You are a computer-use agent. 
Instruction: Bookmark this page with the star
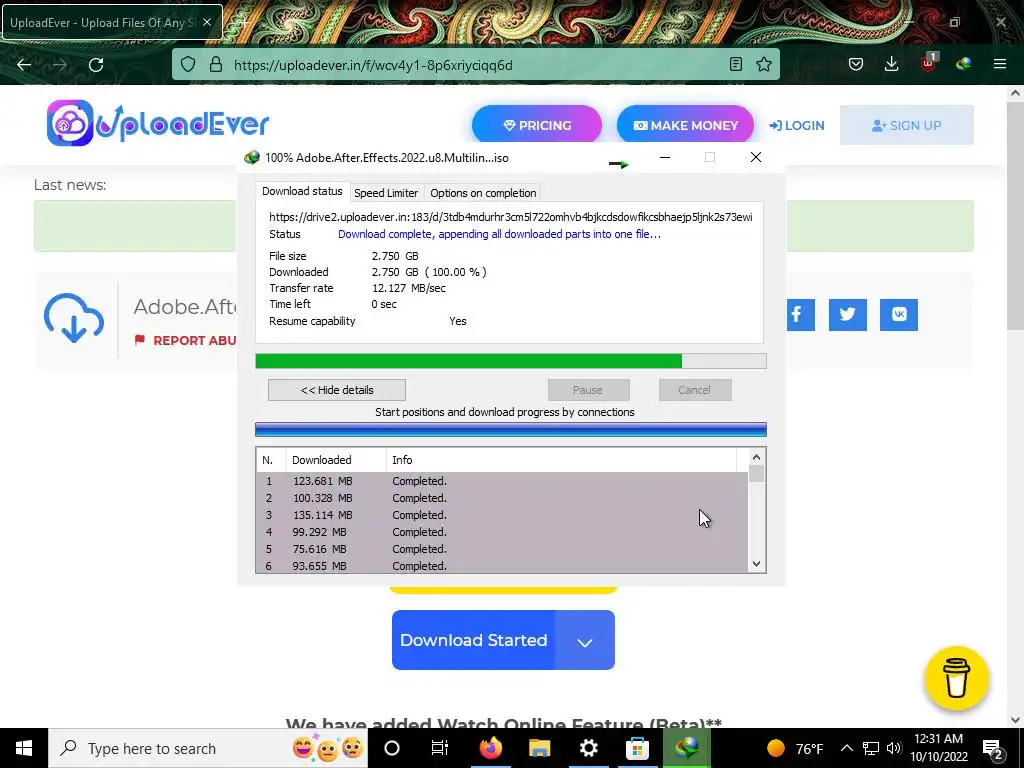764,64
